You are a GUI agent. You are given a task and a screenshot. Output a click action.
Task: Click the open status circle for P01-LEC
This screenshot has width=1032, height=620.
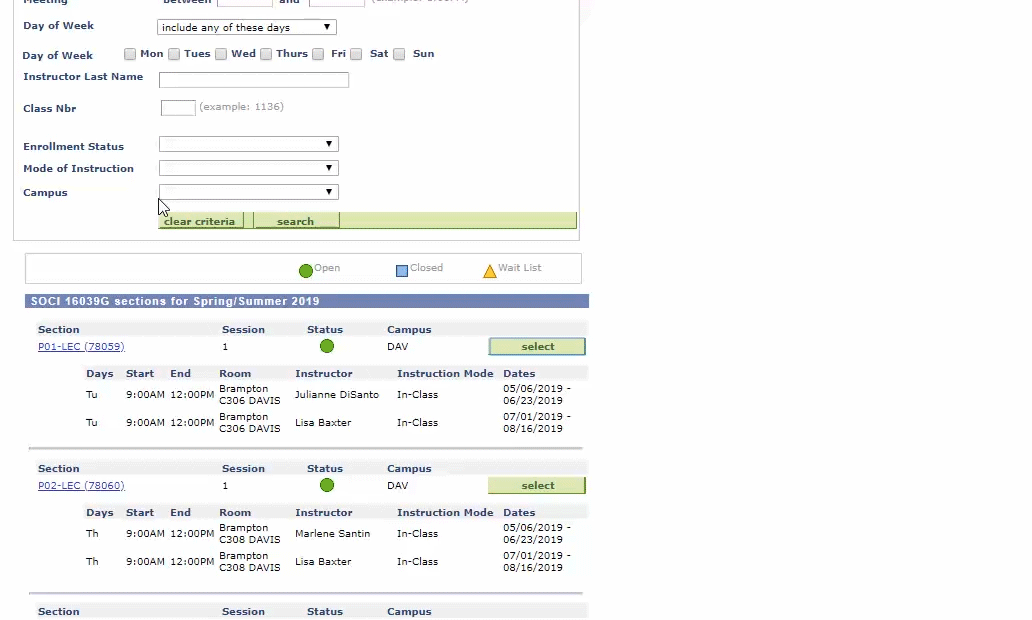[326, 346]
